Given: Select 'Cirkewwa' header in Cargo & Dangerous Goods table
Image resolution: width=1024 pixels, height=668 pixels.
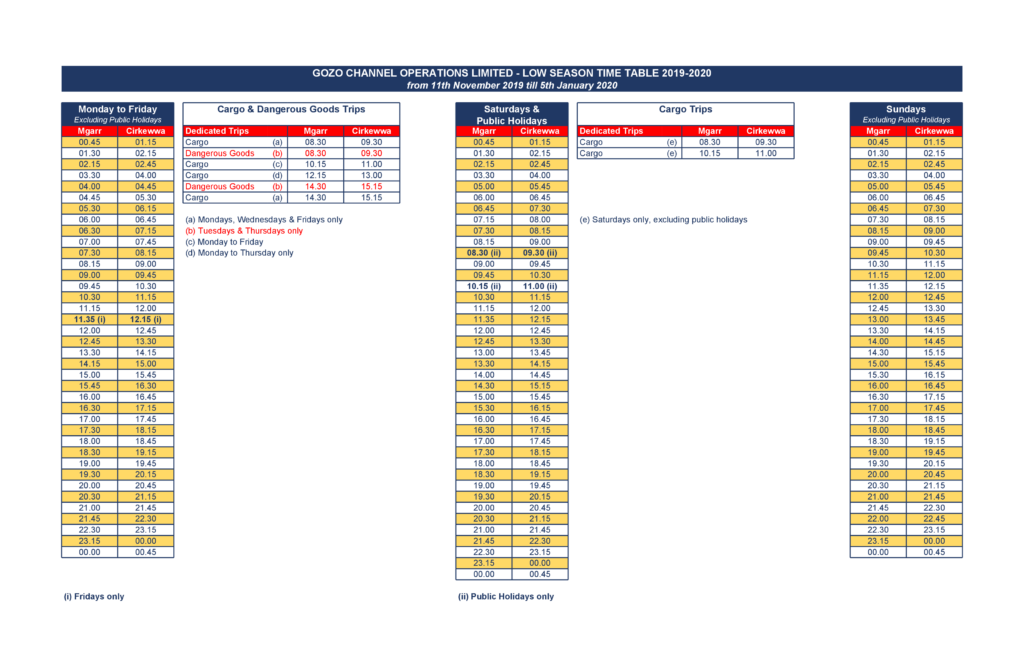Looking at the screenshot, I should coord(372,131).
